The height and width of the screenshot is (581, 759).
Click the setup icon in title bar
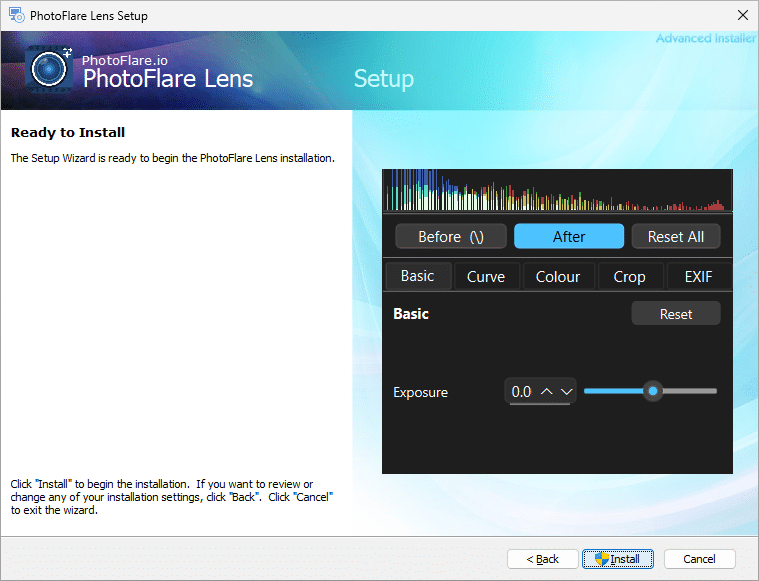coord(16,15)
